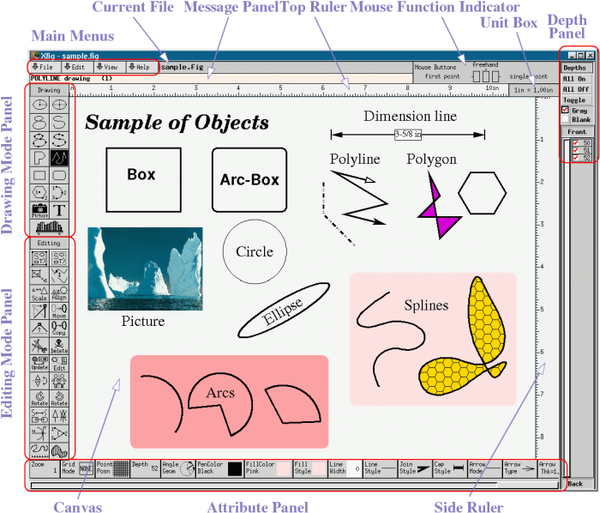Select the Text tool icon
This screenshot has width=600, height=513.
click(61, 209)
